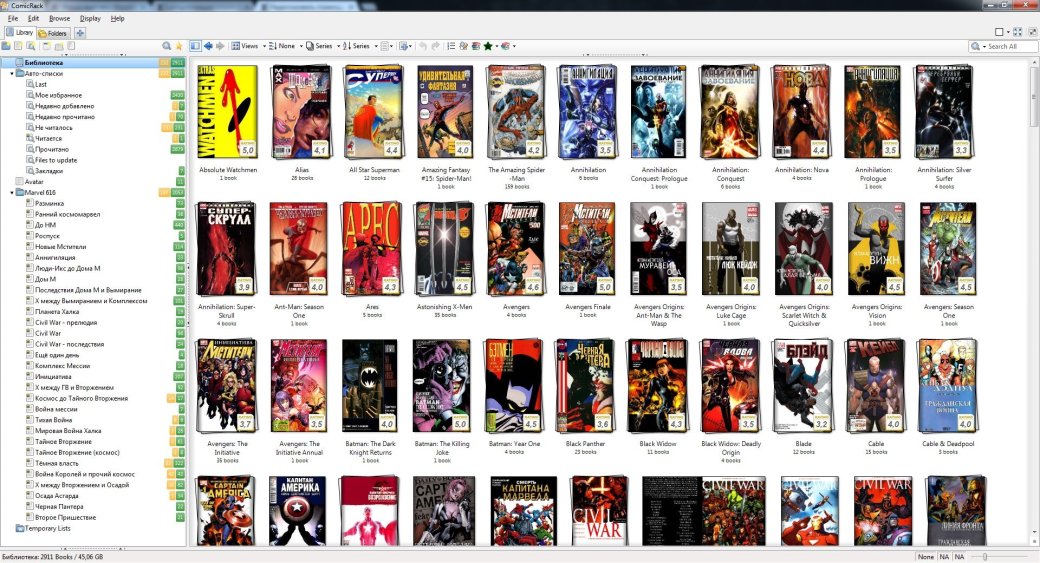Select the Недавно добавлено list
This screenshot has width=1040, height=563.
pyautogui.click(x=64, y=106)
